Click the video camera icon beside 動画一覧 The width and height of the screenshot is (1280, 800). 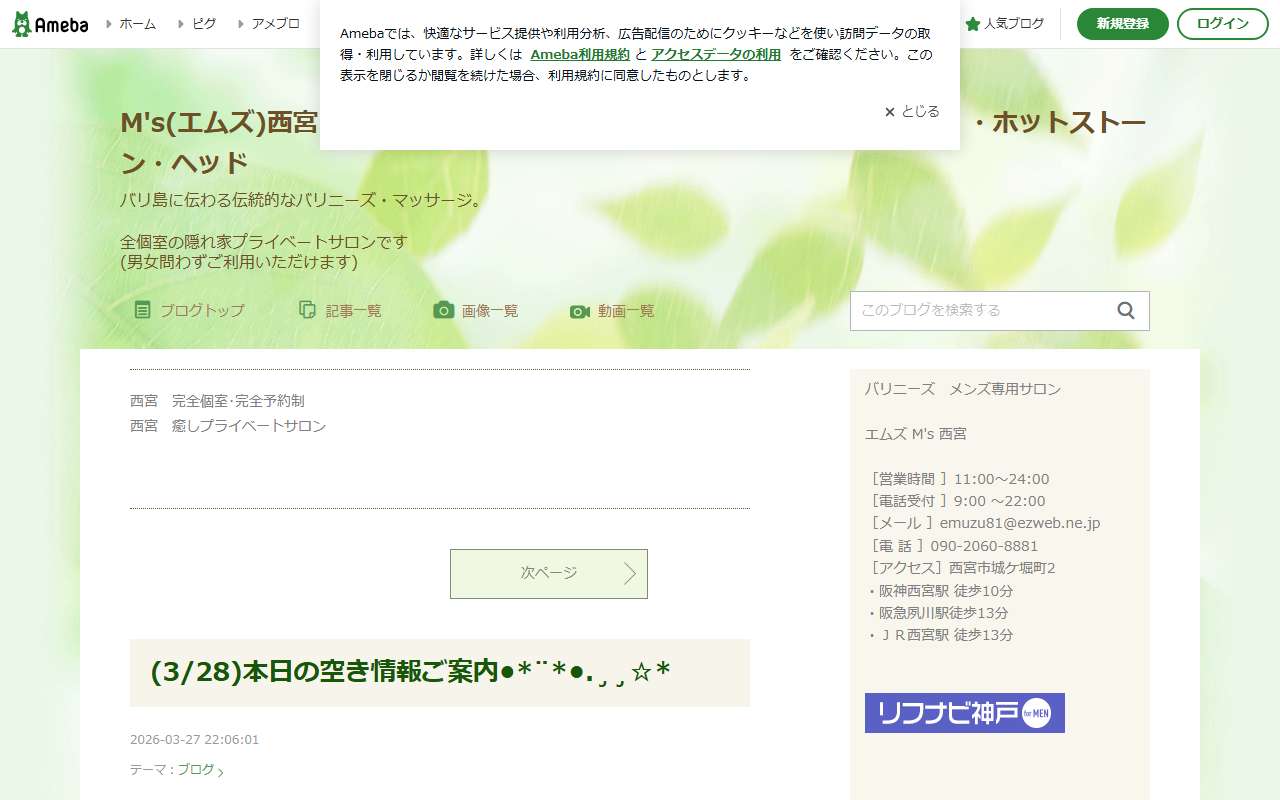[578, 311]
